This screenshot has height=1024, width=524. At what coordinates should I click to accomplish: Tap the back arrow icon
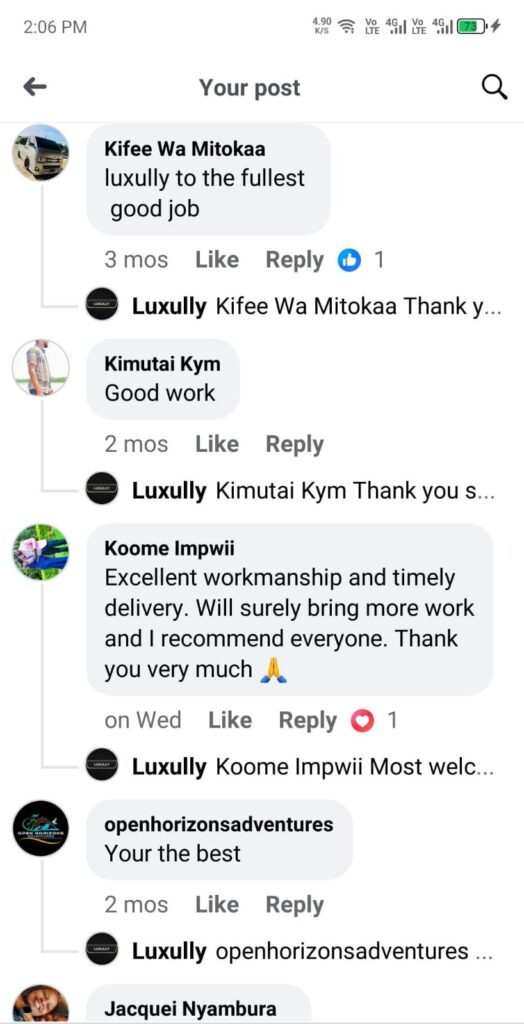pyautogui.click(x=35, y=87)
